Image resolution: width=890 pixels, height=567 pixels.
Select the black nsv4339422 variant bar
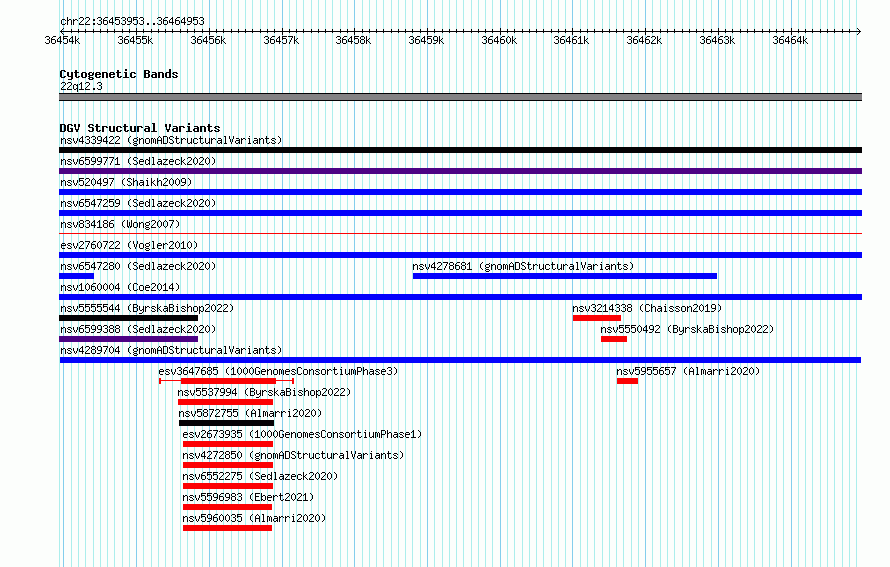point(460,150)
